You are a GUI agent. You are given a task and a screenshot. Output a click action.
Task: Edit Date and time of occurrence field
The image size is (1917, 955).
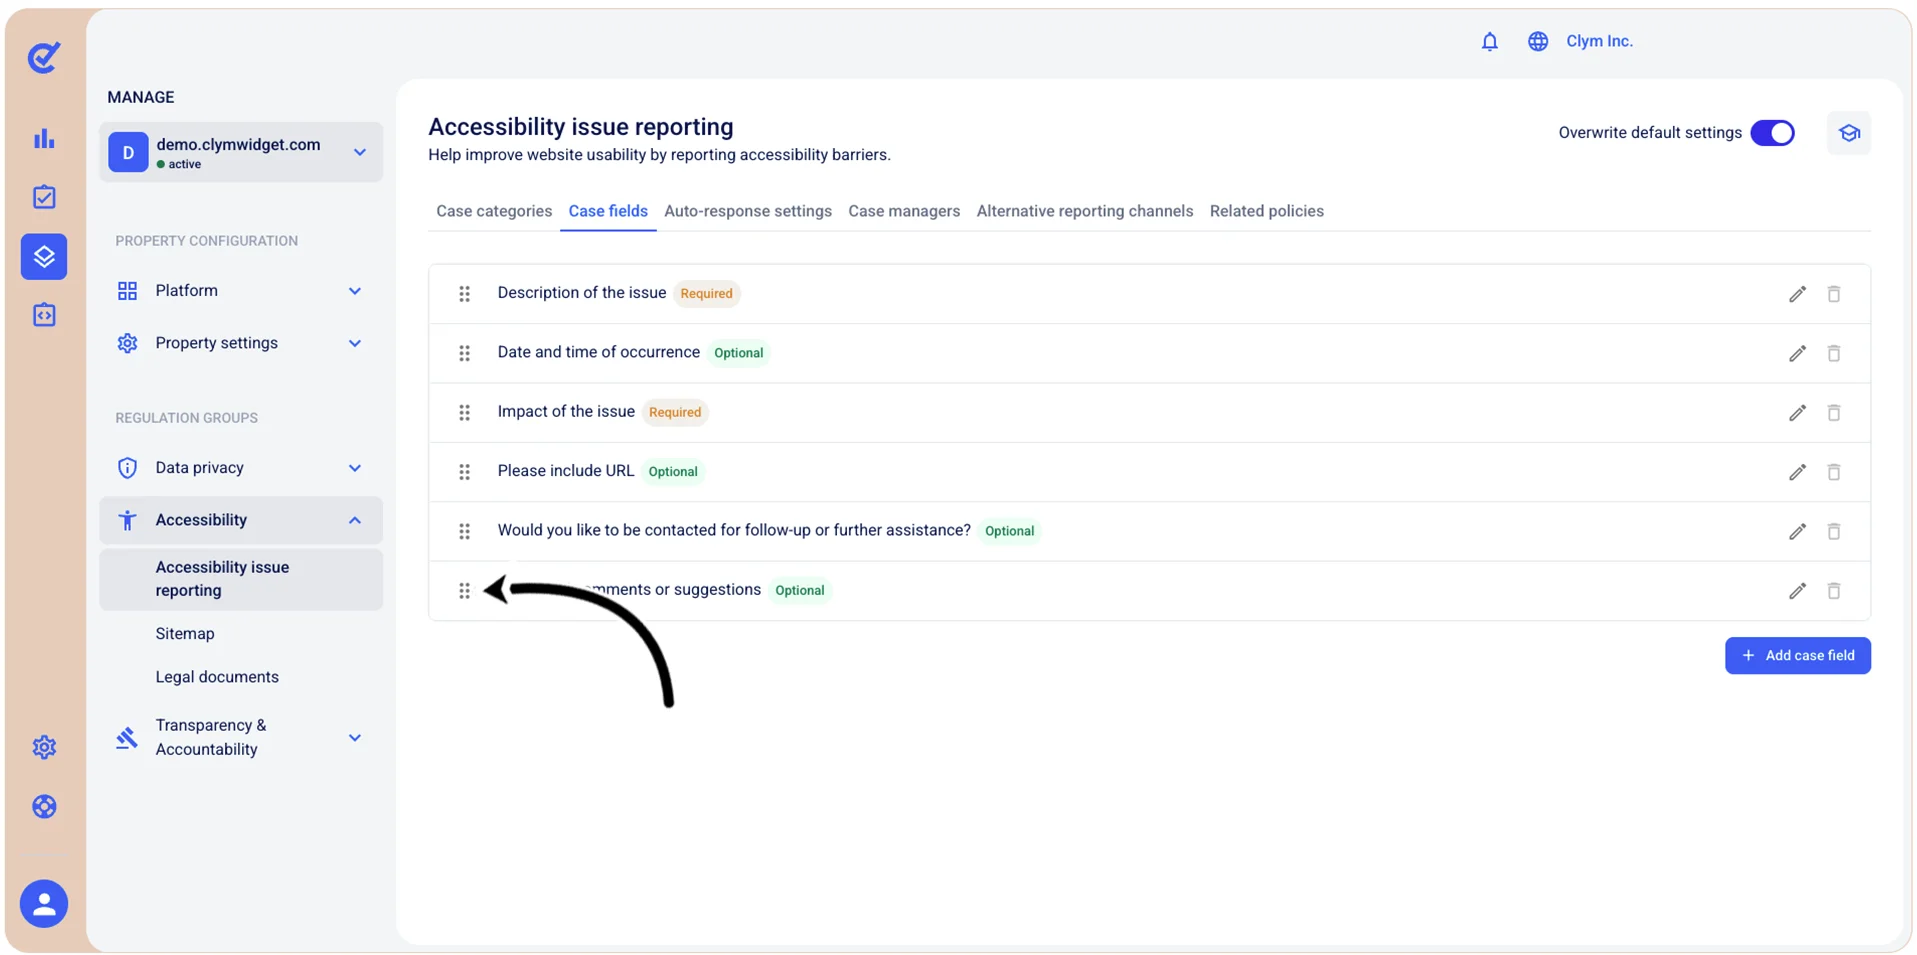click(1797, 353)
